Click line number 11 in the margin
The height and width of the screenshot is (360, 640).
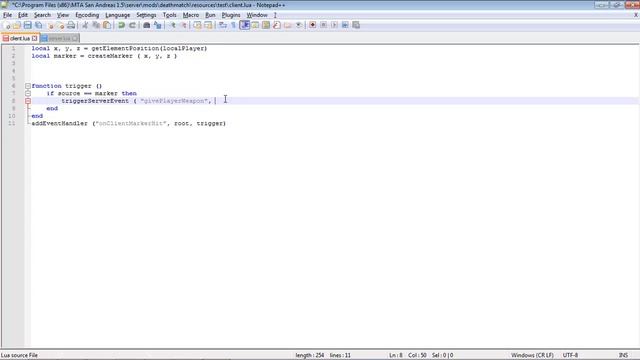(12, 123)
